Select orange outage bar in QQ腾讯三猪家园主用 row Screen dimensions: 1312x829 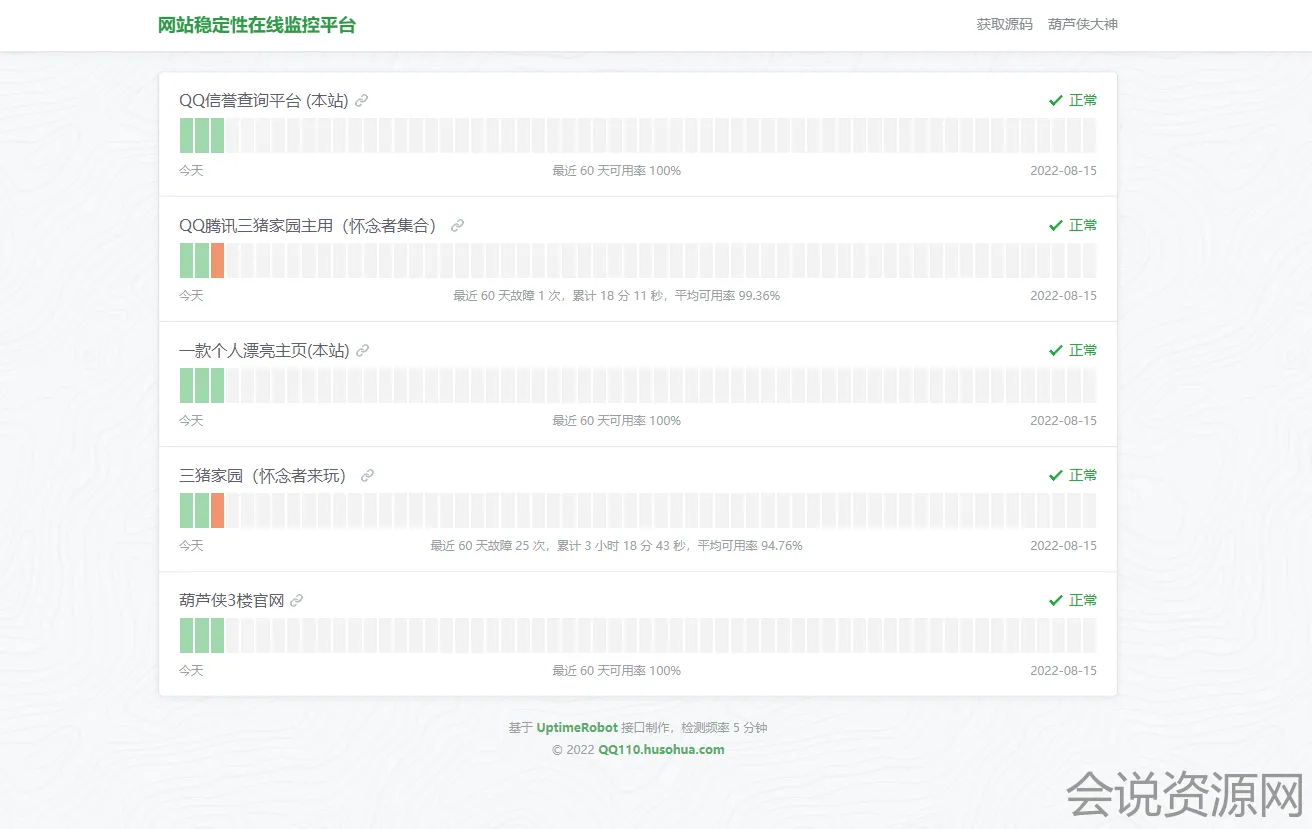coord(217,260)
